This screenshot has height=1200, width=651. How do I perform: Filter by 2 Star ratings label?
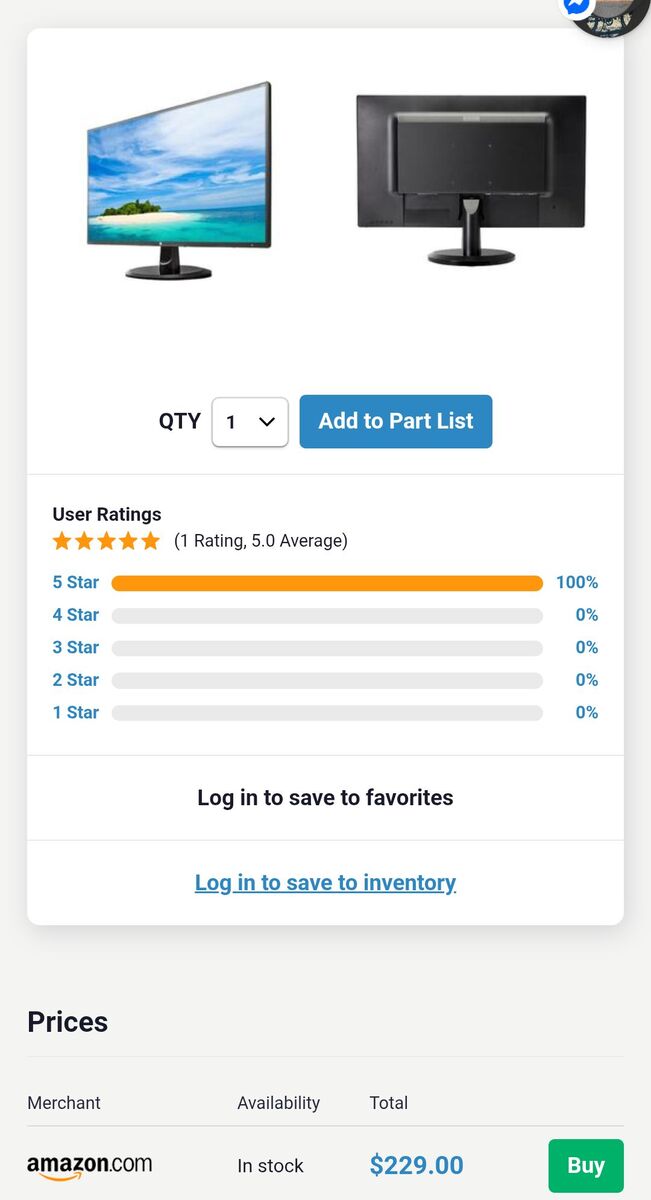(x=76, y=680)
